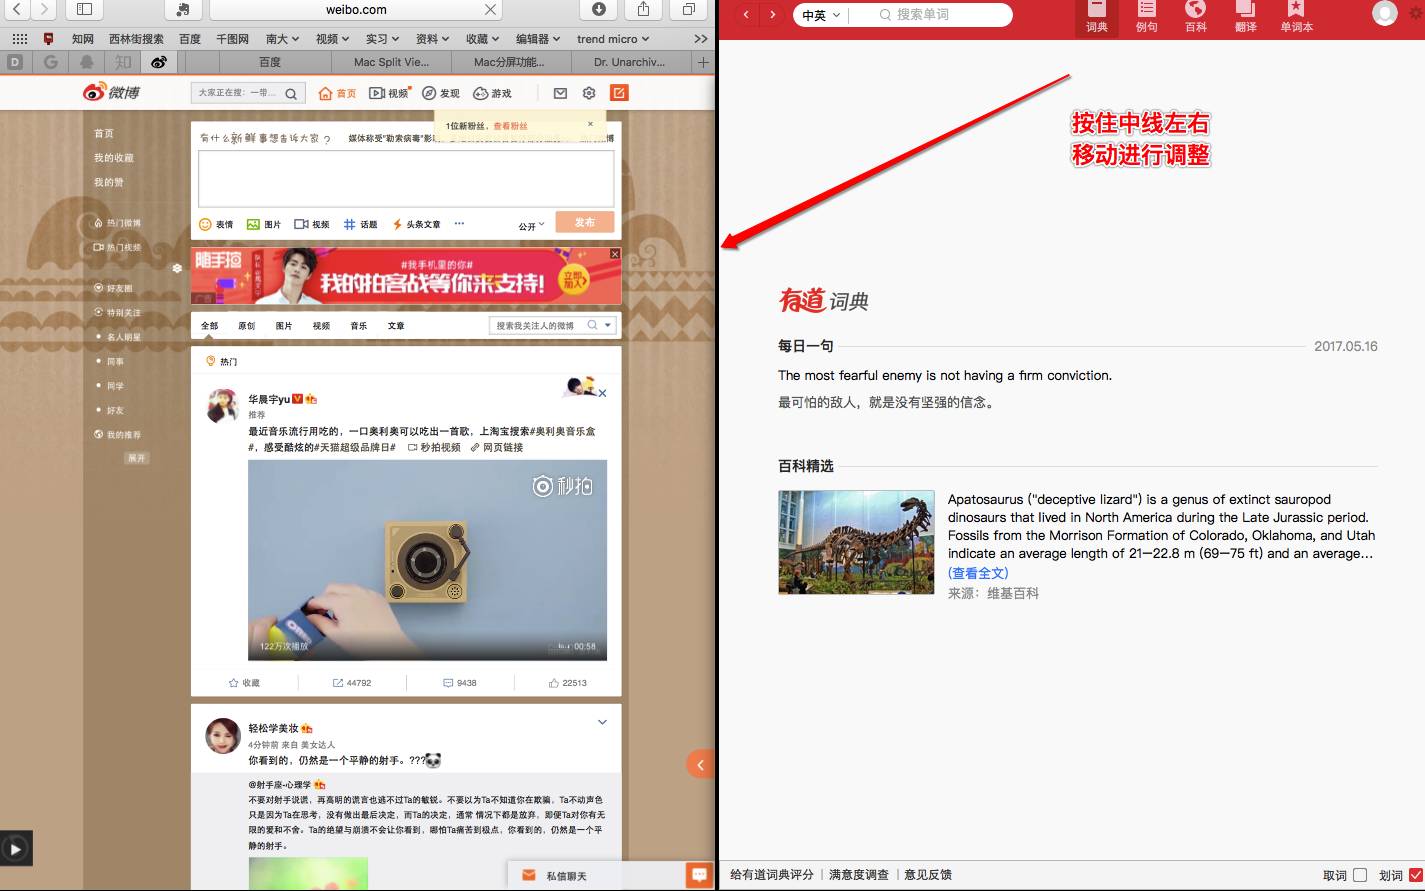Viewport: 1425px width, 891px height.
Task: Open the 翻译 translate icon
Action: 1245,17
